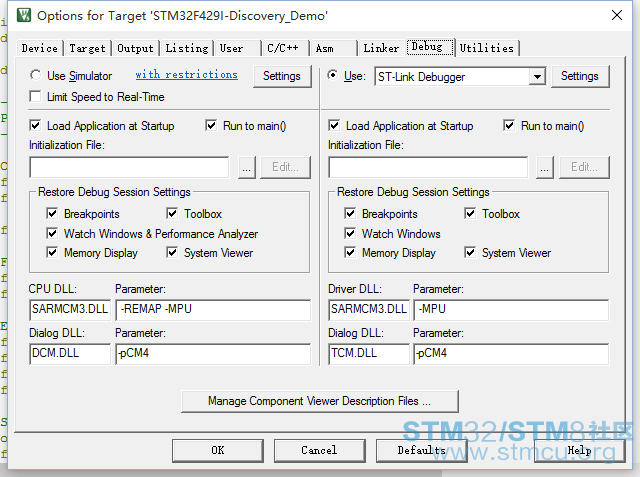Select the Debug tab
640x477 pixels.
[x=430, y=47]
